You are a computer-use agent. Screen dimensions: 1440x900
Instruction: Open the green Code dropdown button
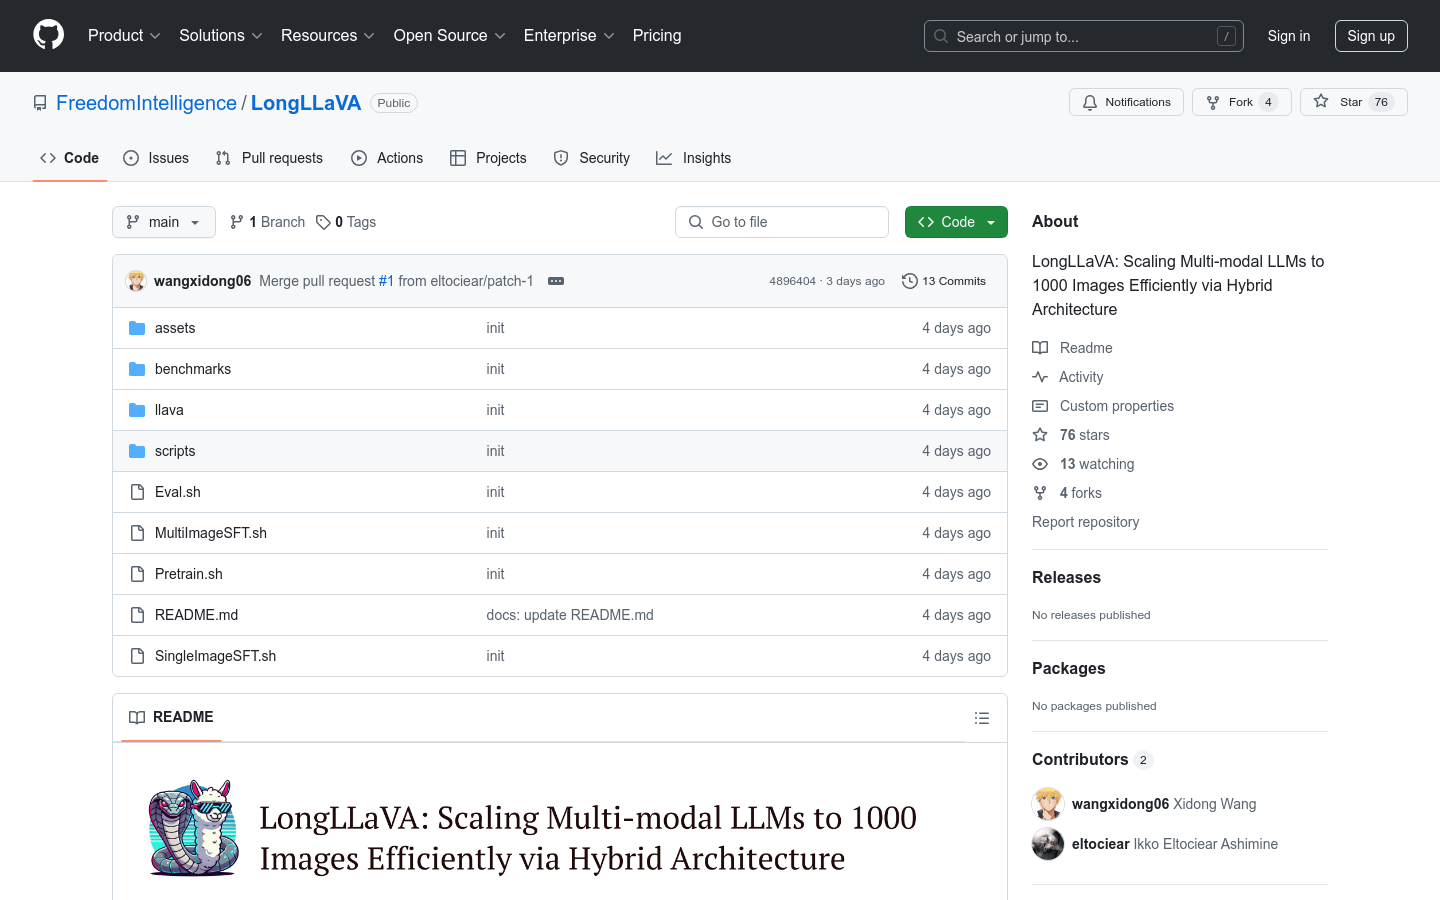pos(956,222)
